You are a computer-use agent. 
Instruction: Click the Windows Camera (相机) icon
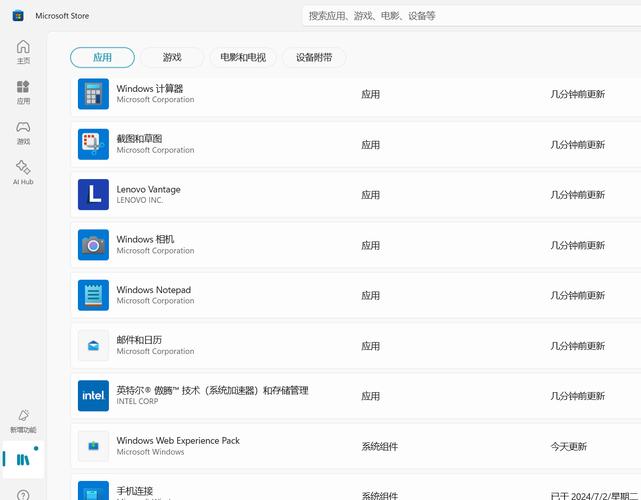click(x=93, y=245)
